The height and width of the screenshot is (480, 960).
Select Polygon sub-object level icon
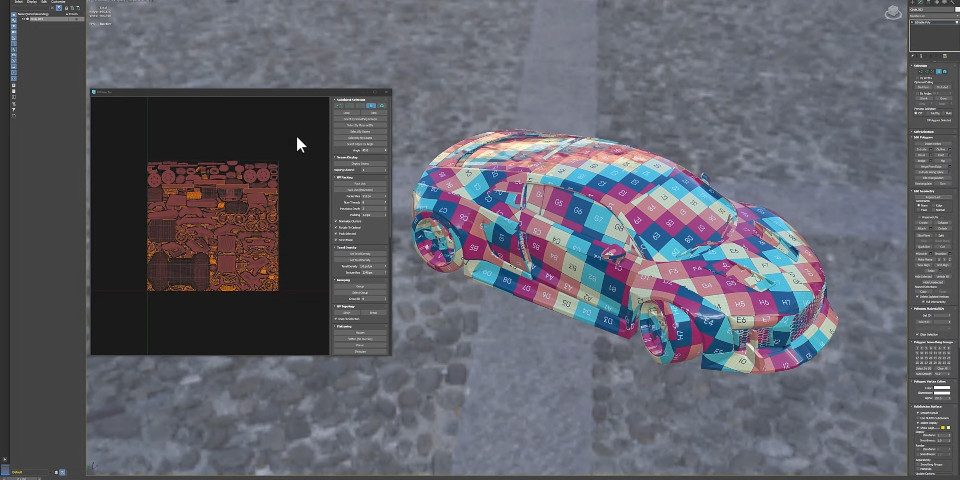point(941,72)
